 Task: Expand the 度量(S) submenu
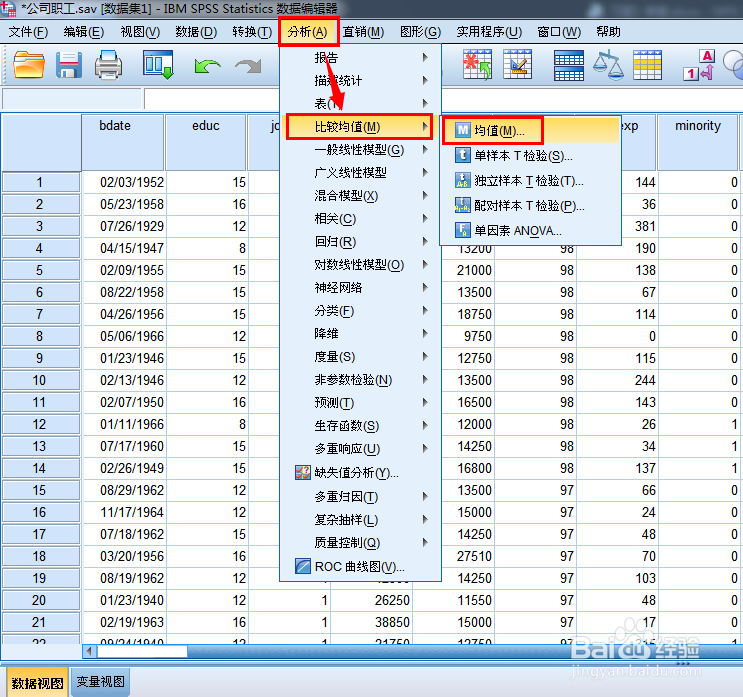click(361, 356)
